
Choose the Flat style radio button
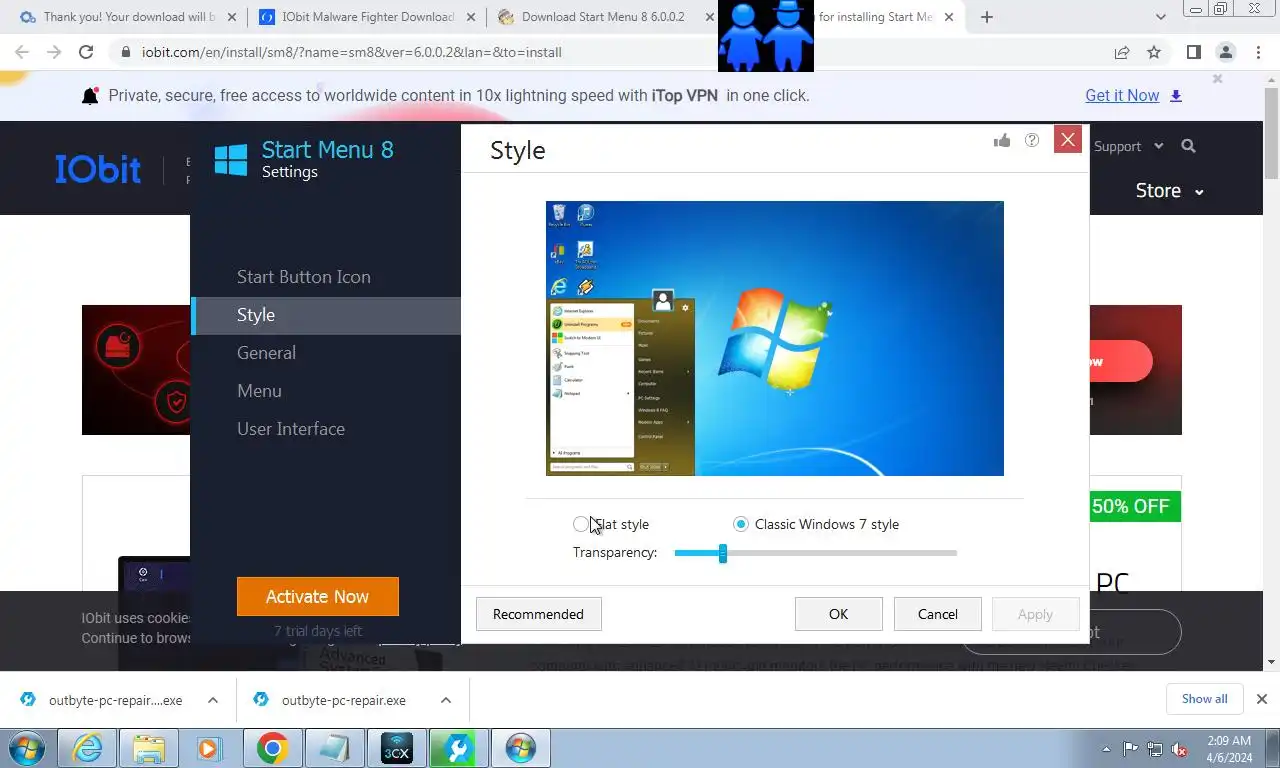pos(581,524)
